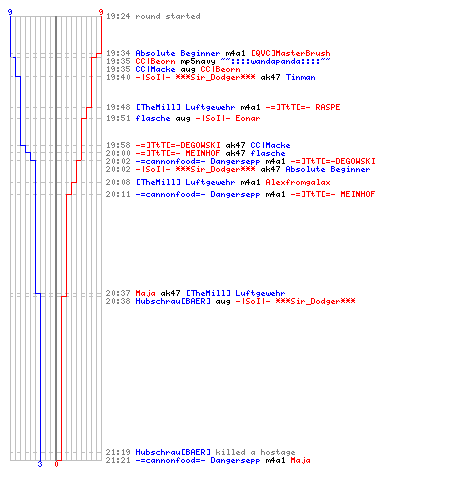This screenshot has width=450, height=500.
Task: Click the blue final score 3
Action: click(40, 464)
